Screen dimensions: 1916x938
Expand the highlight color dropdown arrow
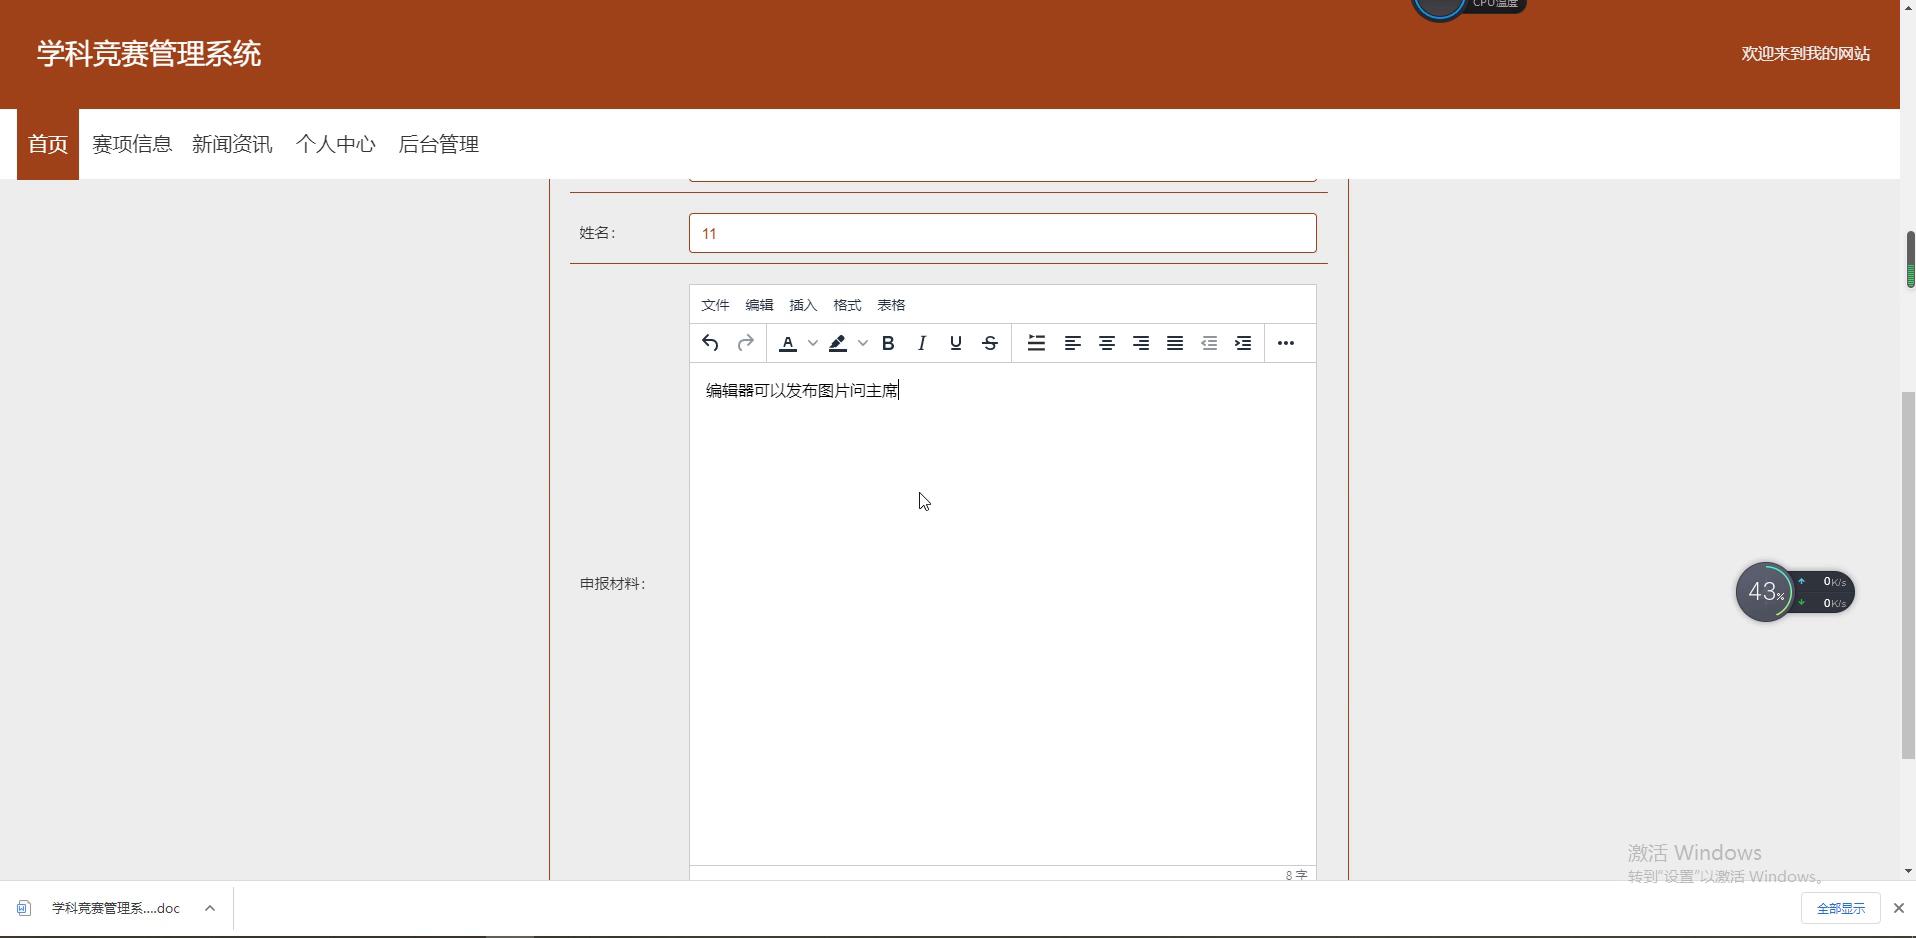863,343
